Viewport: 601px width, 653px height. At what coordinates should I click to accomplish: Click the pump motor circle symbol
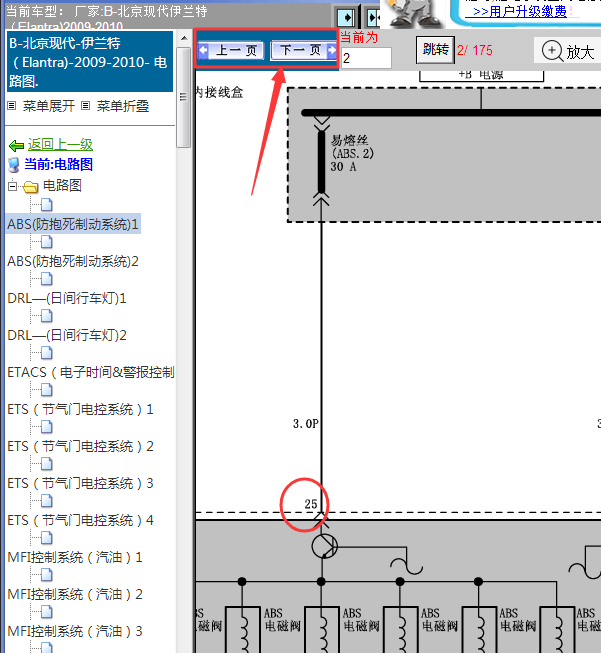(324, 546)
